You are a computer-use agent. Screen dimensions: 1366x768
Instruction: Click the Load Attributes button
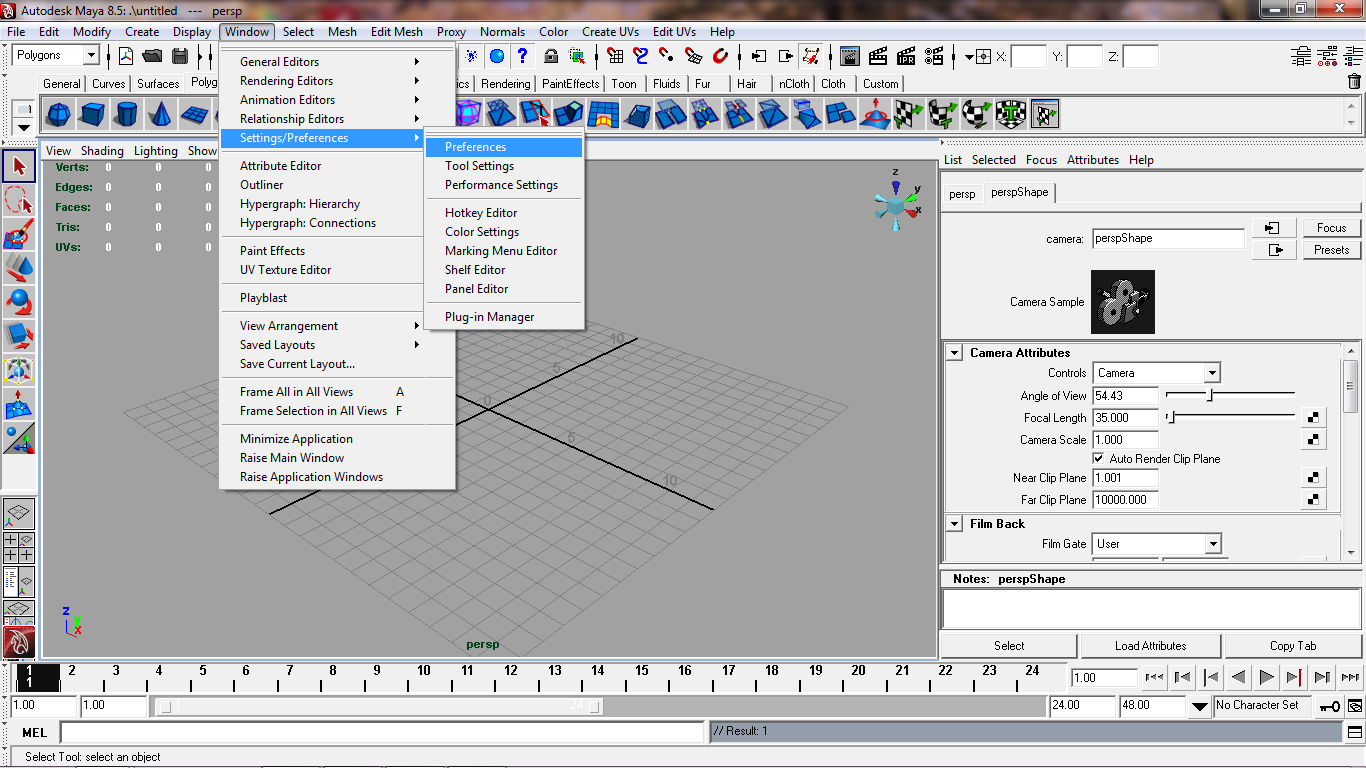pos(1150,646)
